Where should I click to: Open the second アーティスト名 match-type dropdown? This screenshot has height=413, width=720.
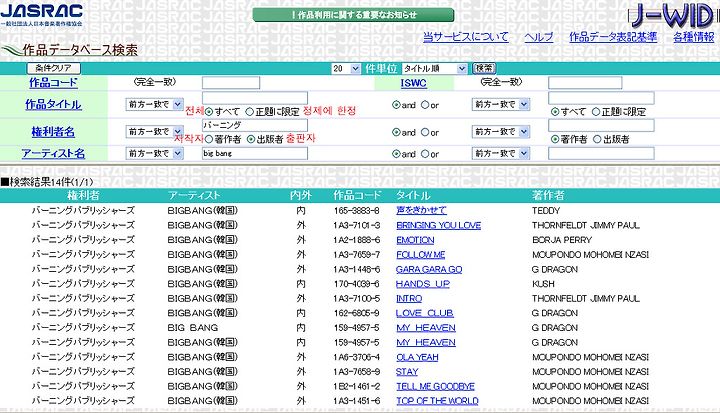click(501, 153)
